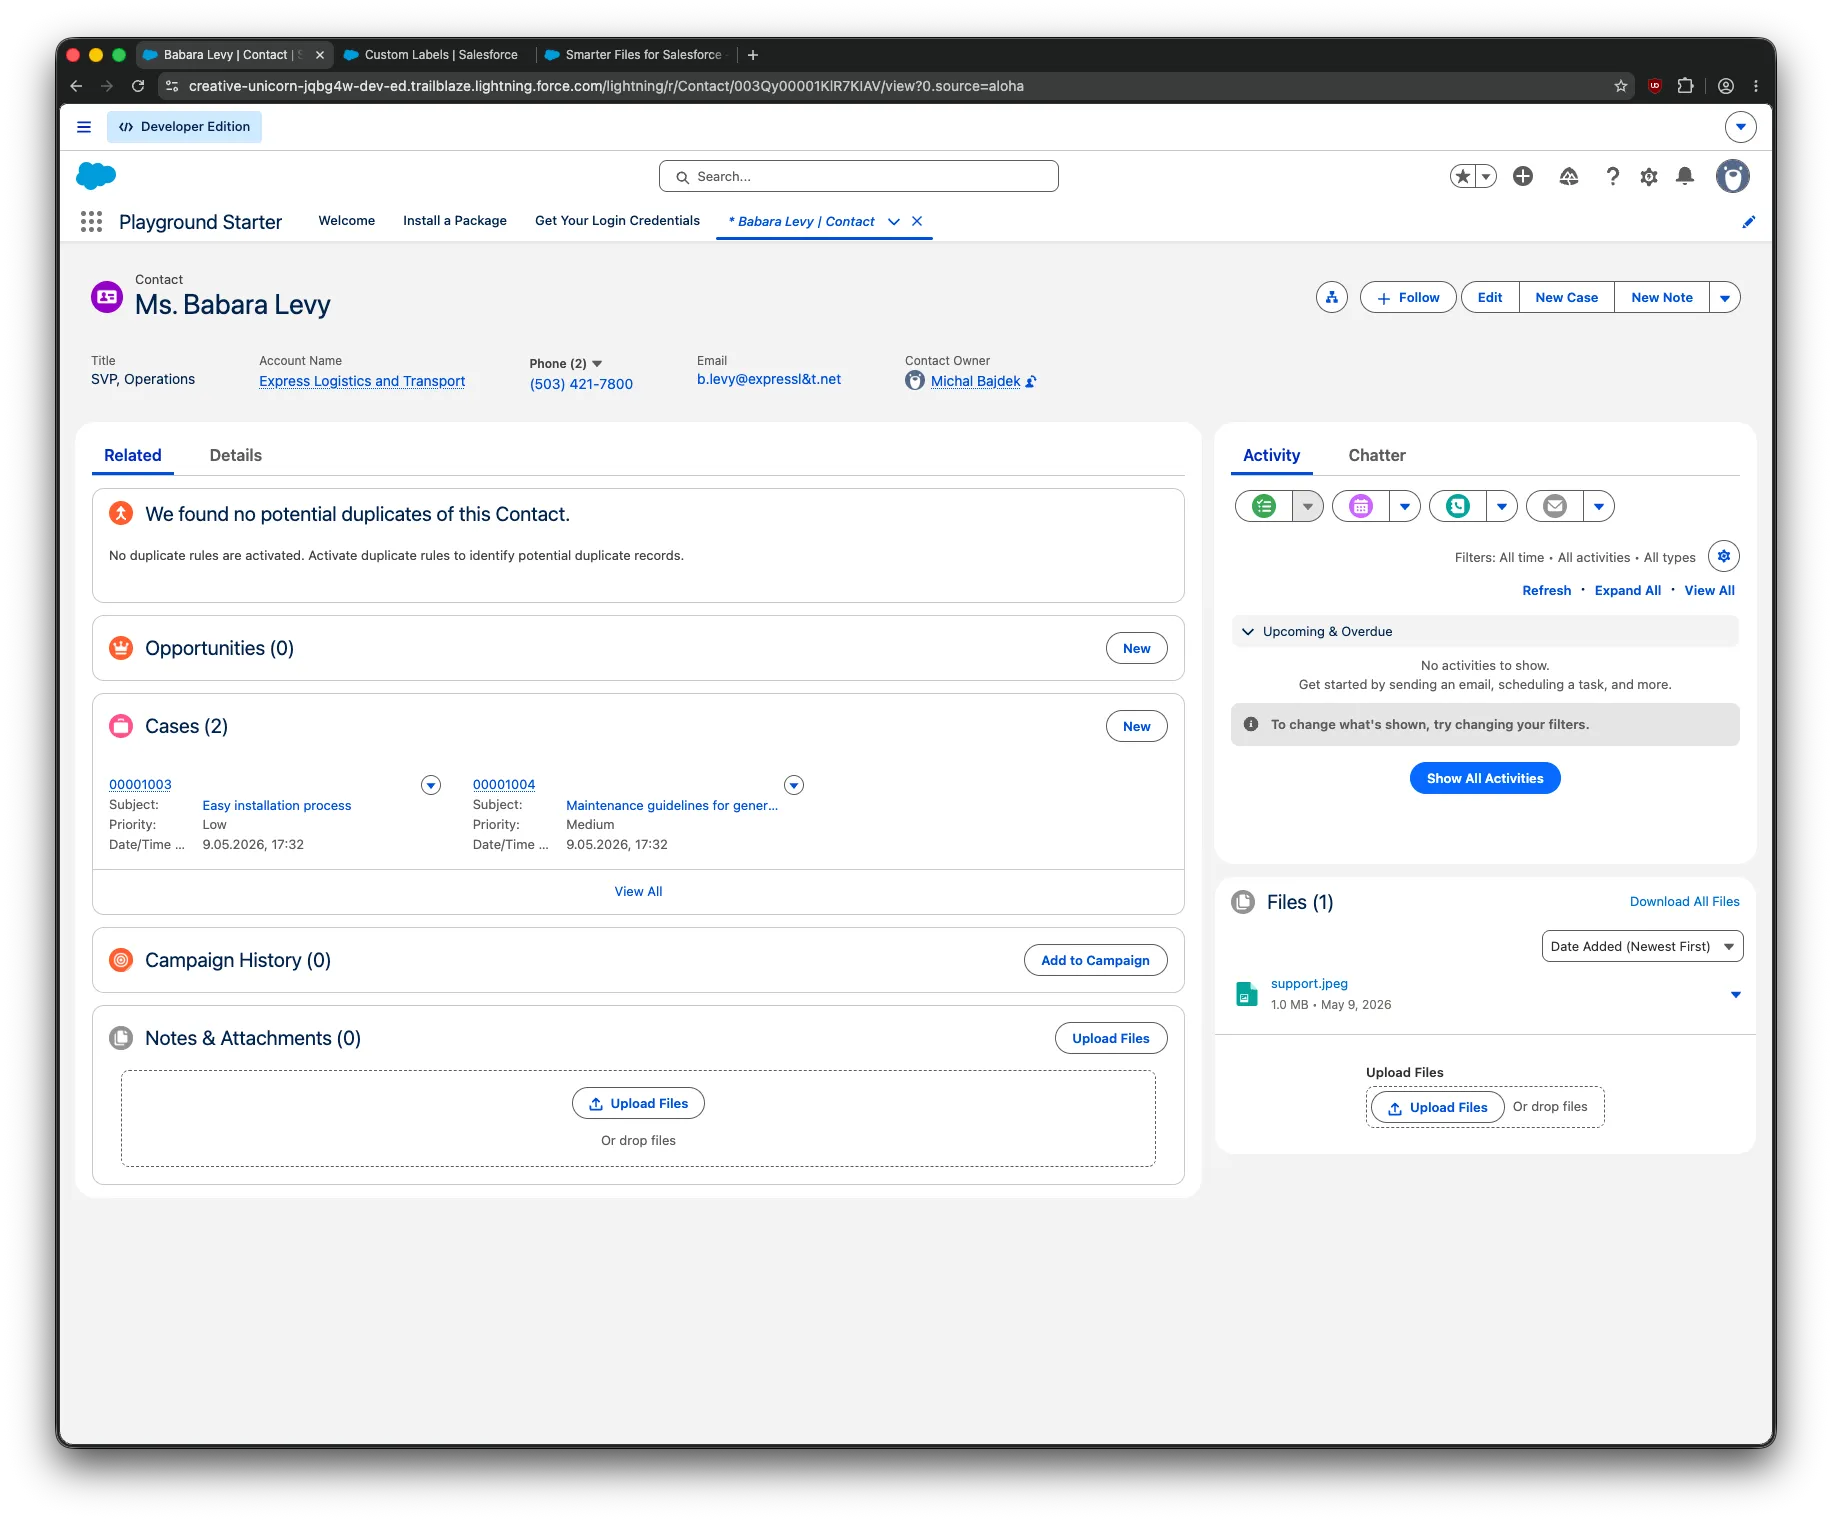The width and height of the screenshot is (1832, 1522).
Task: Open the Trailhead guidance icon
Action: click(1569, 177)
